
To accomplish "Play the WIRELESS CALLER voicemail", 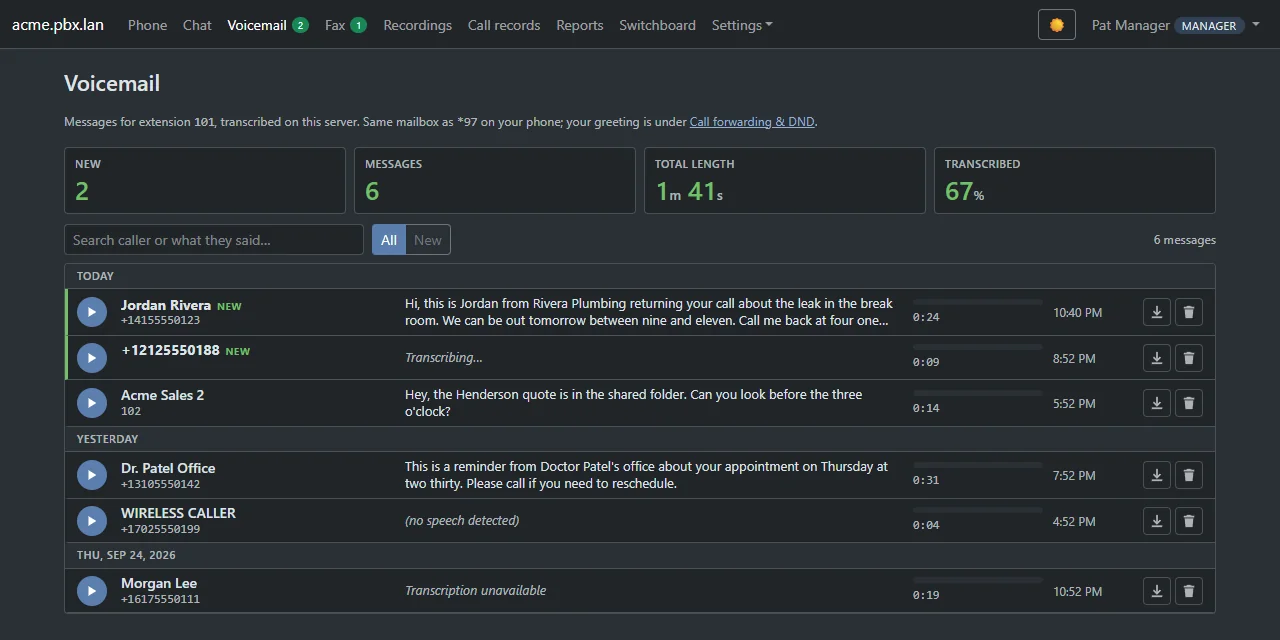I will [x=92, y=521].
